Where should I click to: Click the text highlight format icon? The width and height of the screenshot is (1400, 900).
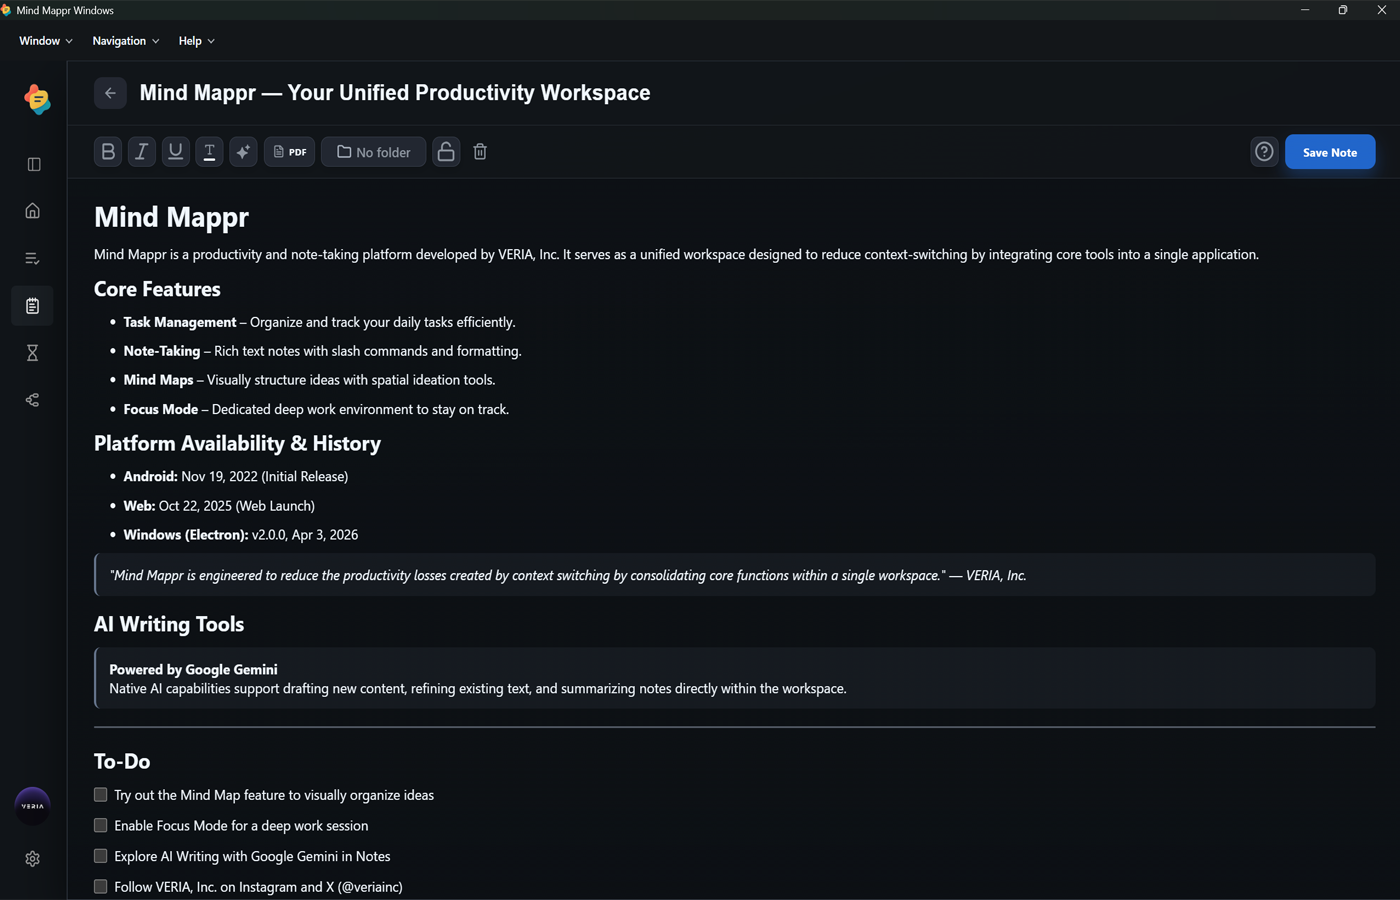(x=209, y=152)
